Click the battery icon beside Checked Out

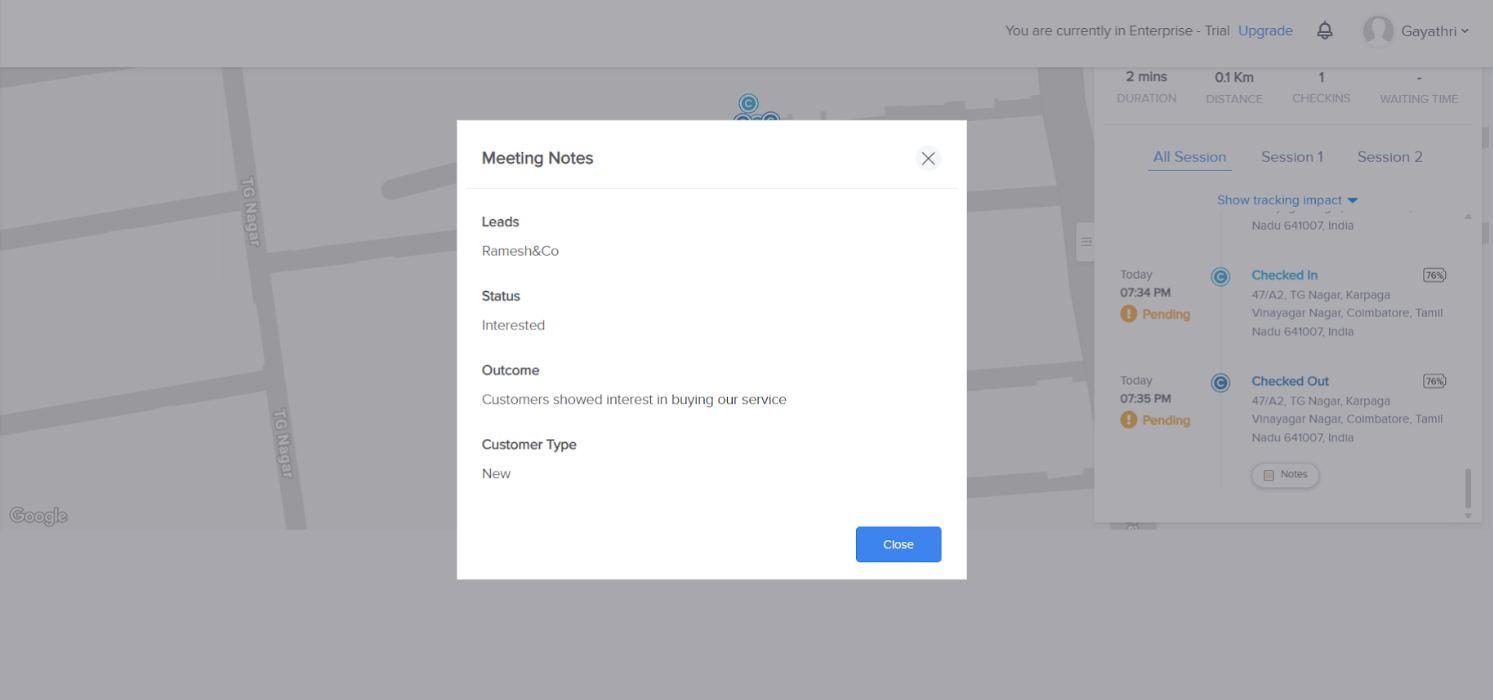click(x=1434, y=381)
